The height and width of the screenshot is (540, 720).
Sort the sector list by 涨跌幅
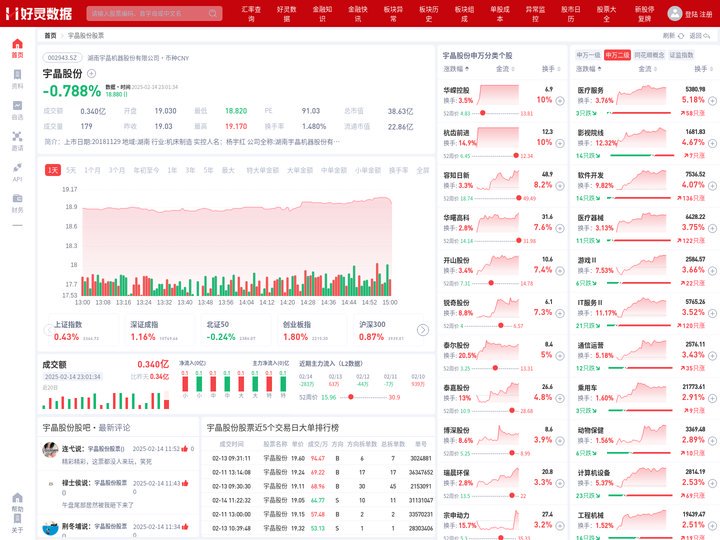pyautogui.click(x=589, y=69)
